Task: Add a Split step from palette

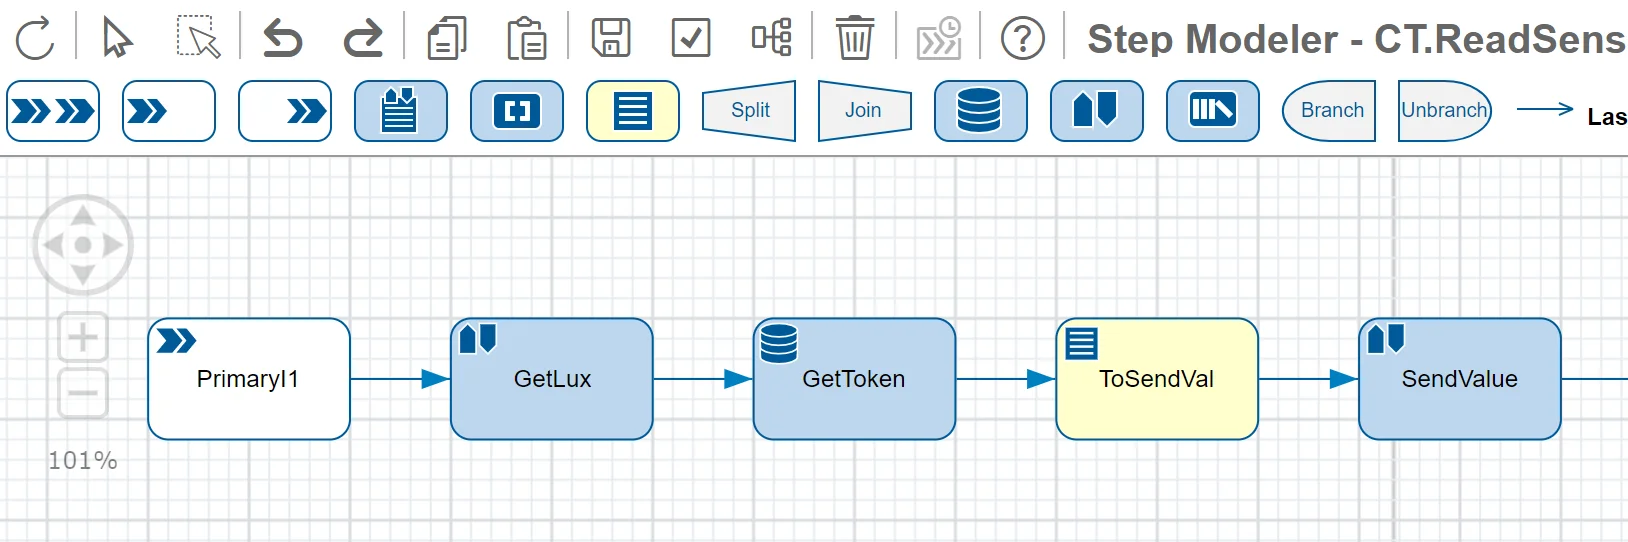Action: pyautogui.click(x=749, y=111)
